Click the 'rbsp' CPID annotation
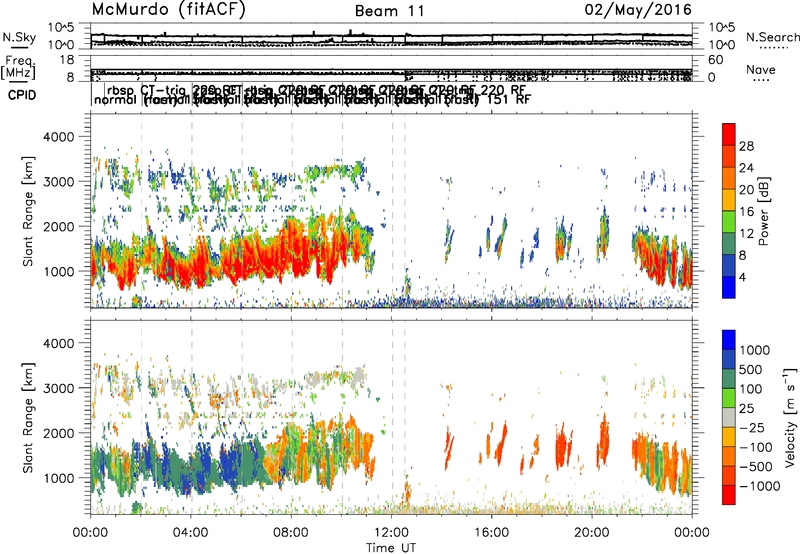This screenshot has height=554, width=800. 121,90
